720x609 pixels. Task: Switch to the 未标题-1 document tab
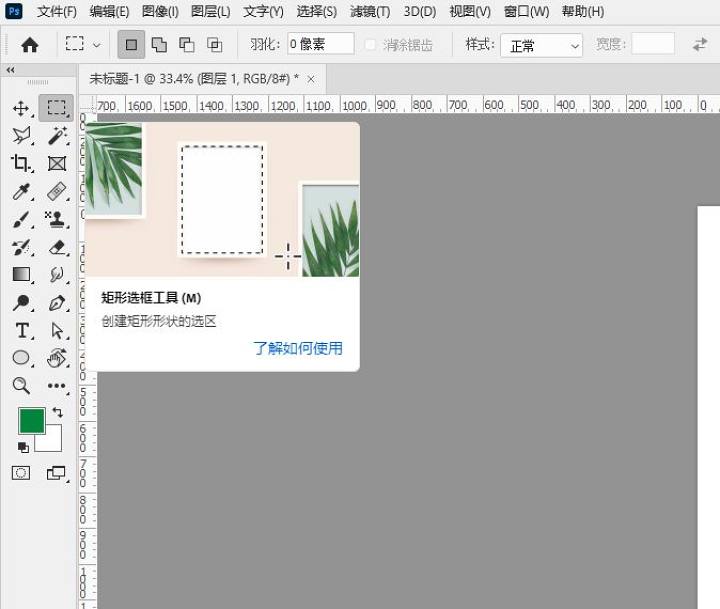coord(194,79)
